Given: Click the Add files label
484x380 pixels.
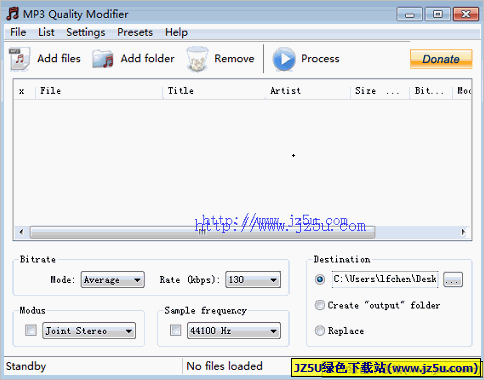Looking at the screenshot, I should click(59, 59).
